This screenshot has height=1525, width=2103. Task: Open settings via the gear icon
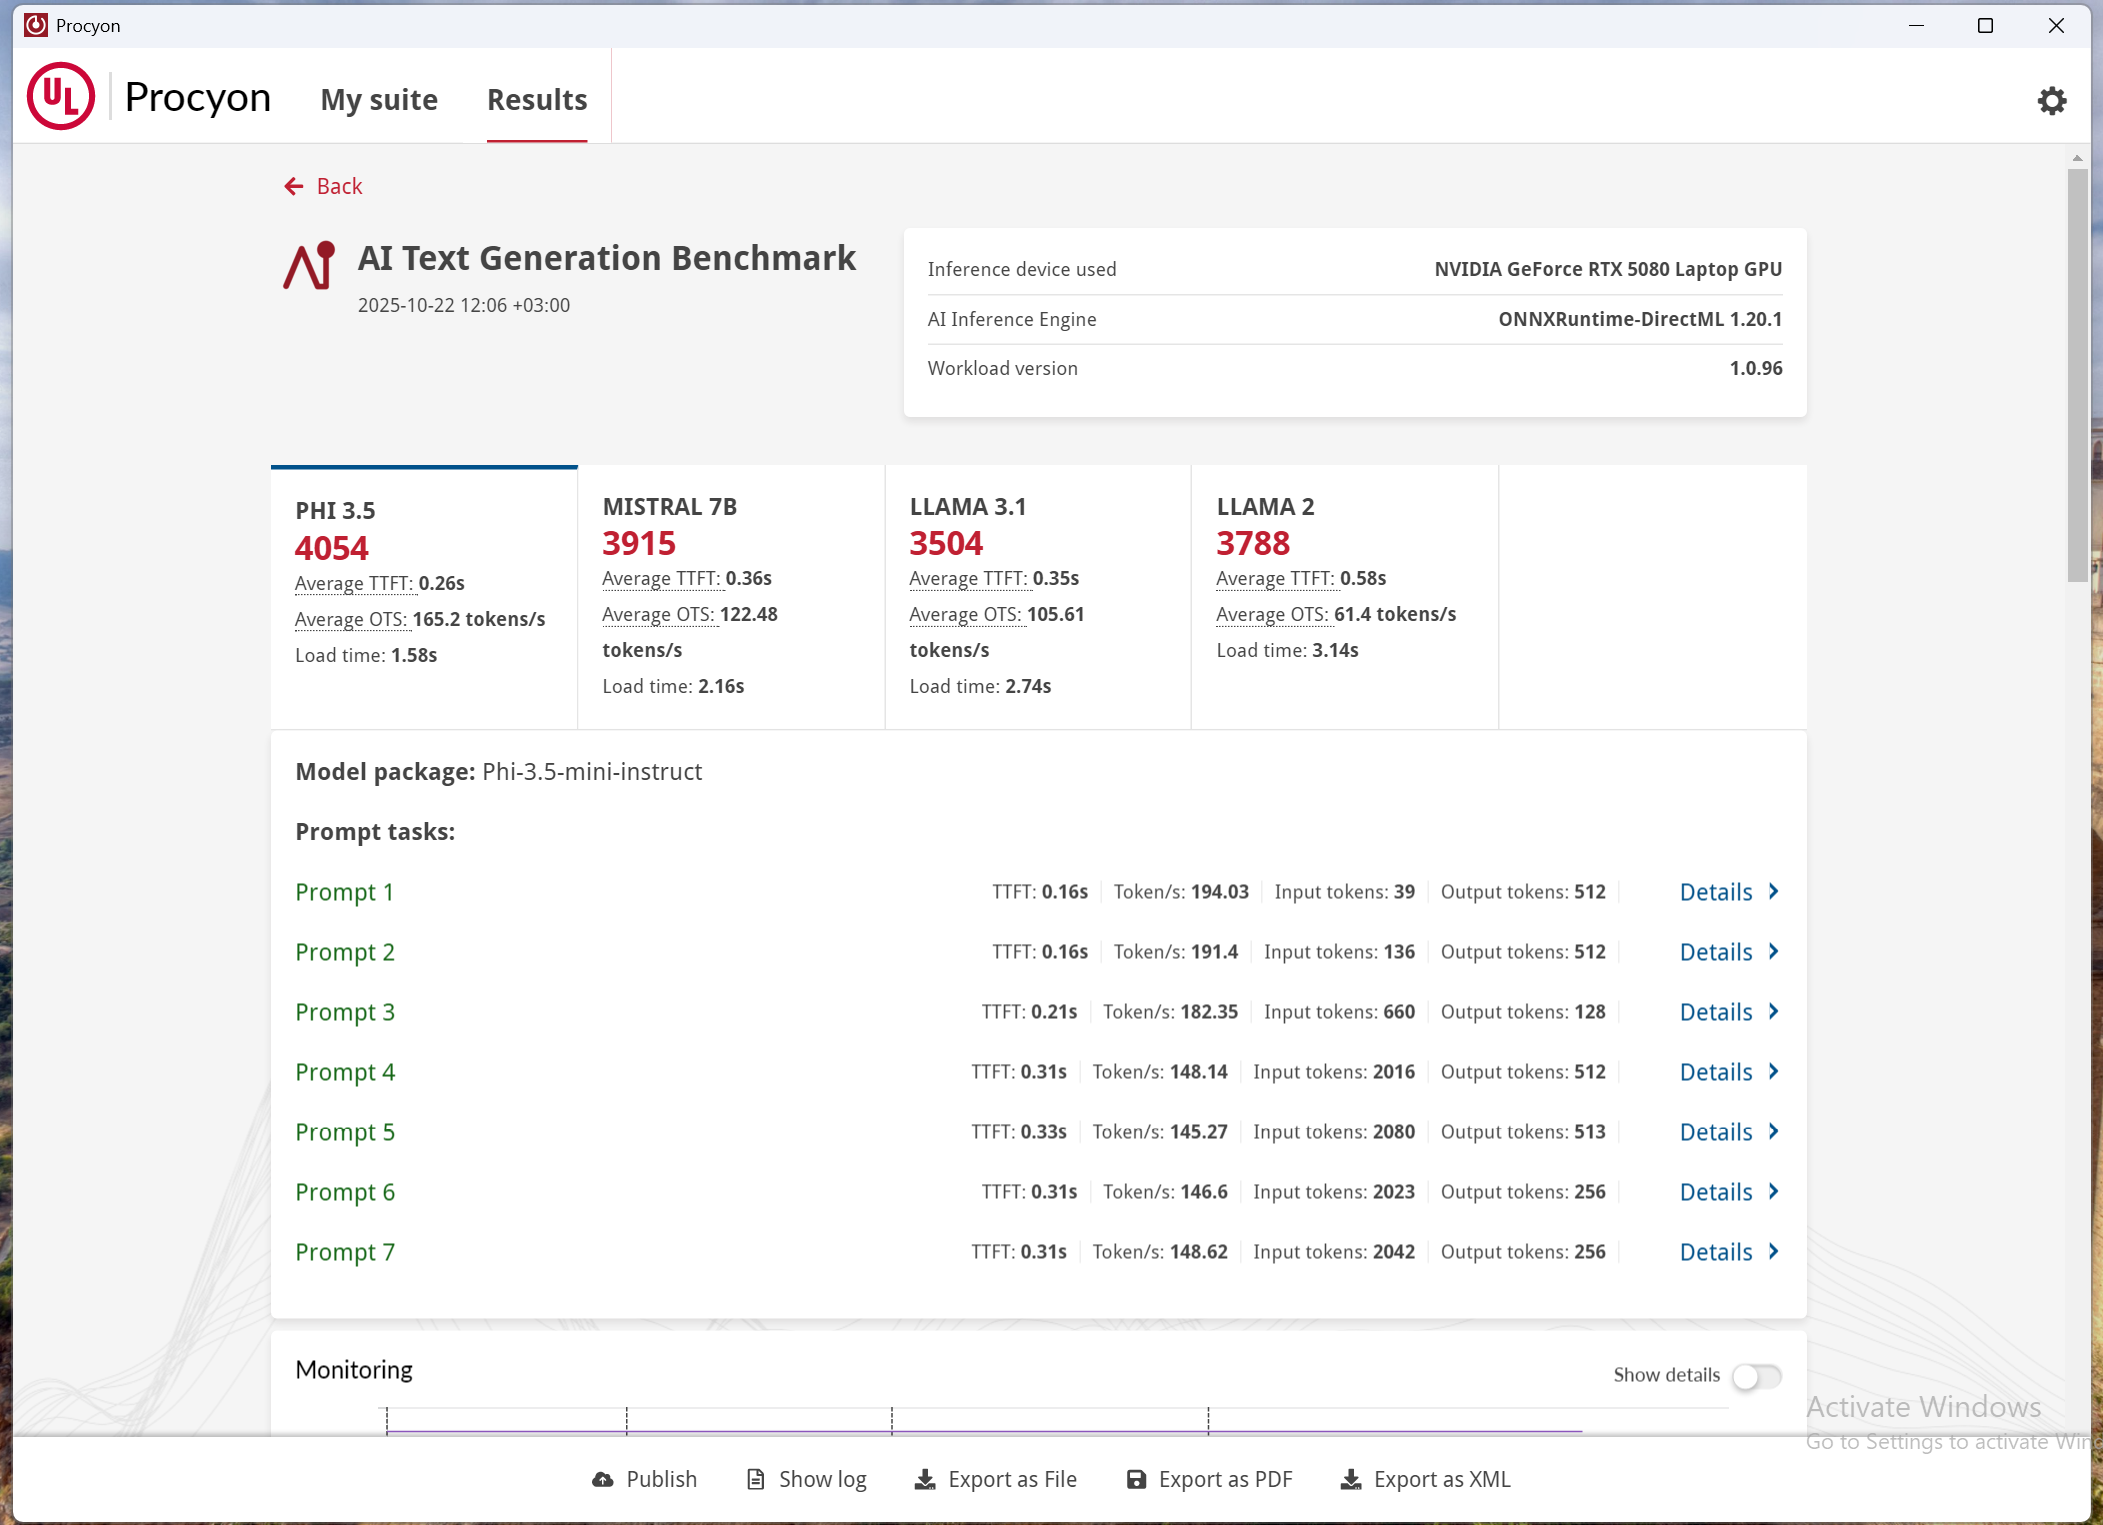point(2051,100)
